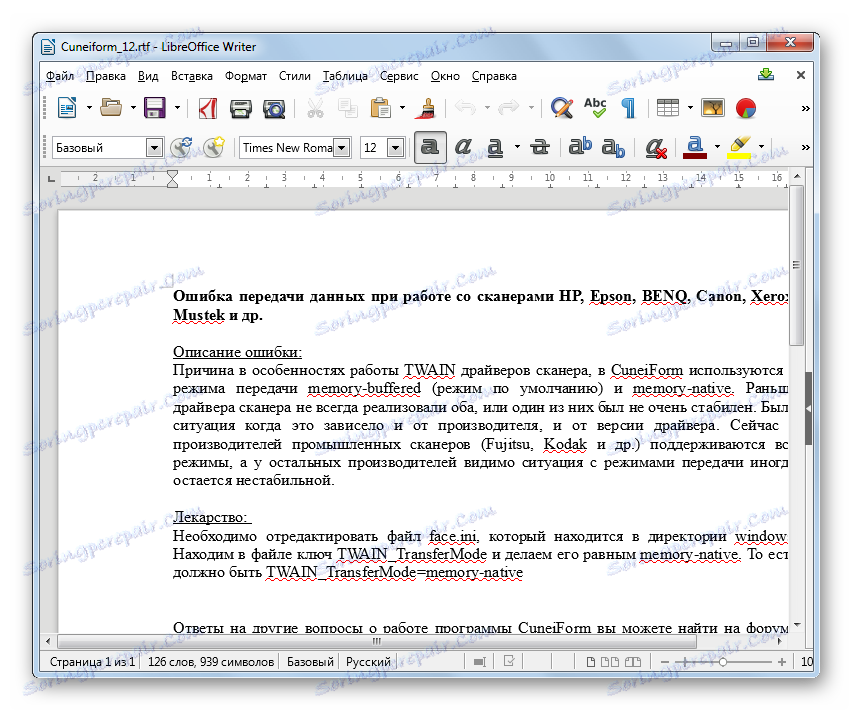The image size is (853, 711).
Task: Open the Файл menu
Action: (x=60, y=76)
